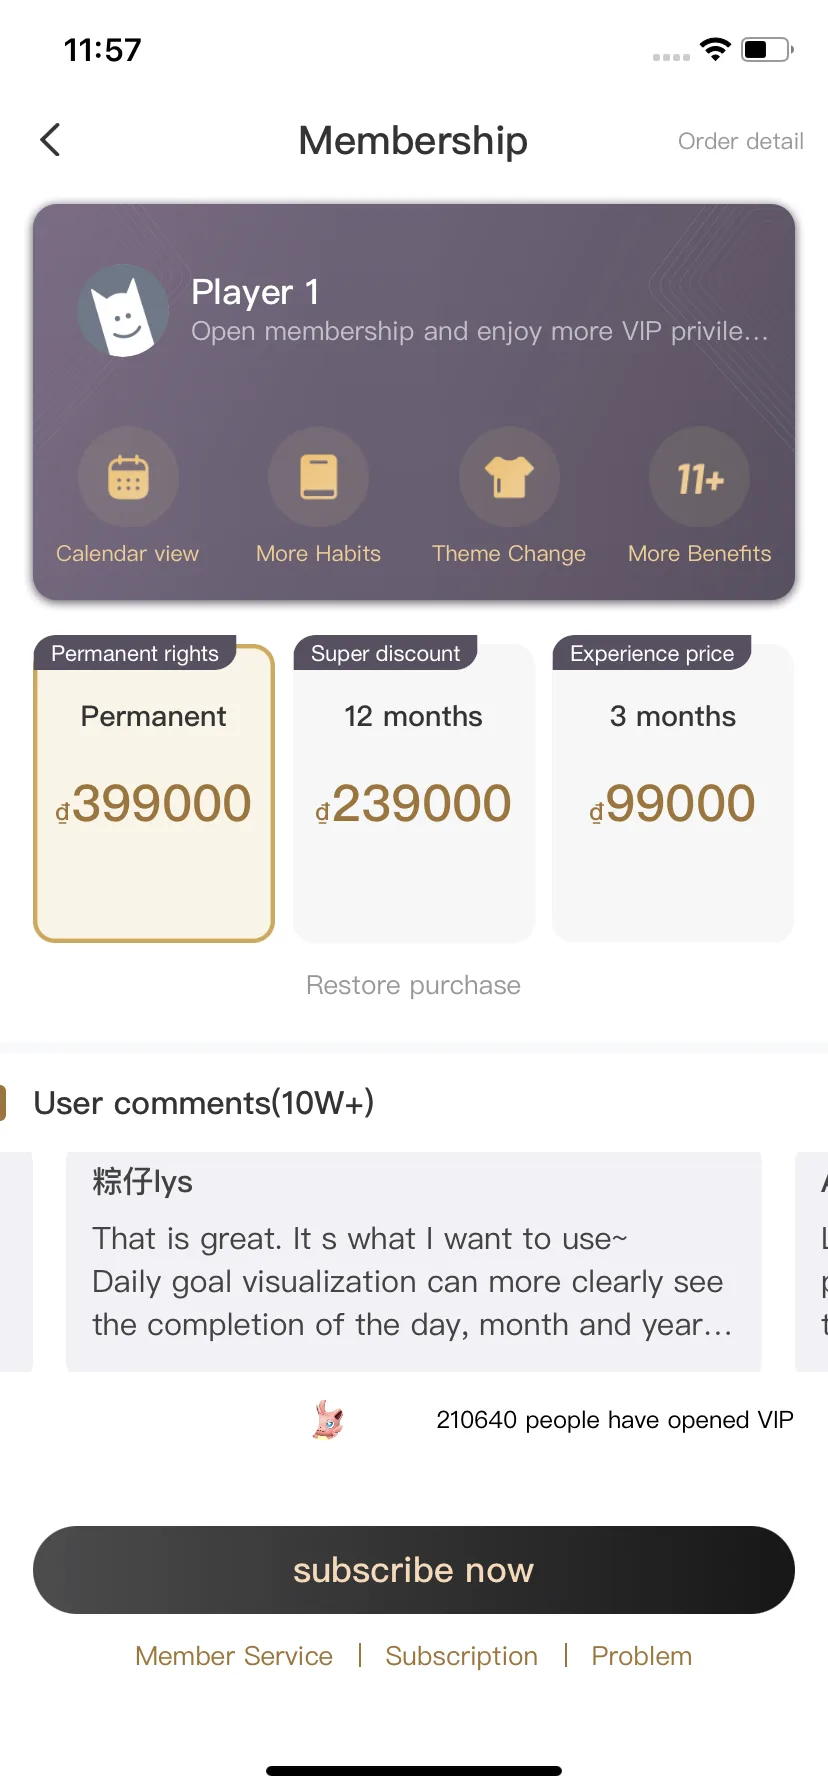Open the Member Service link
This screenshot has height=1792, width=828.
point(234,1656)
